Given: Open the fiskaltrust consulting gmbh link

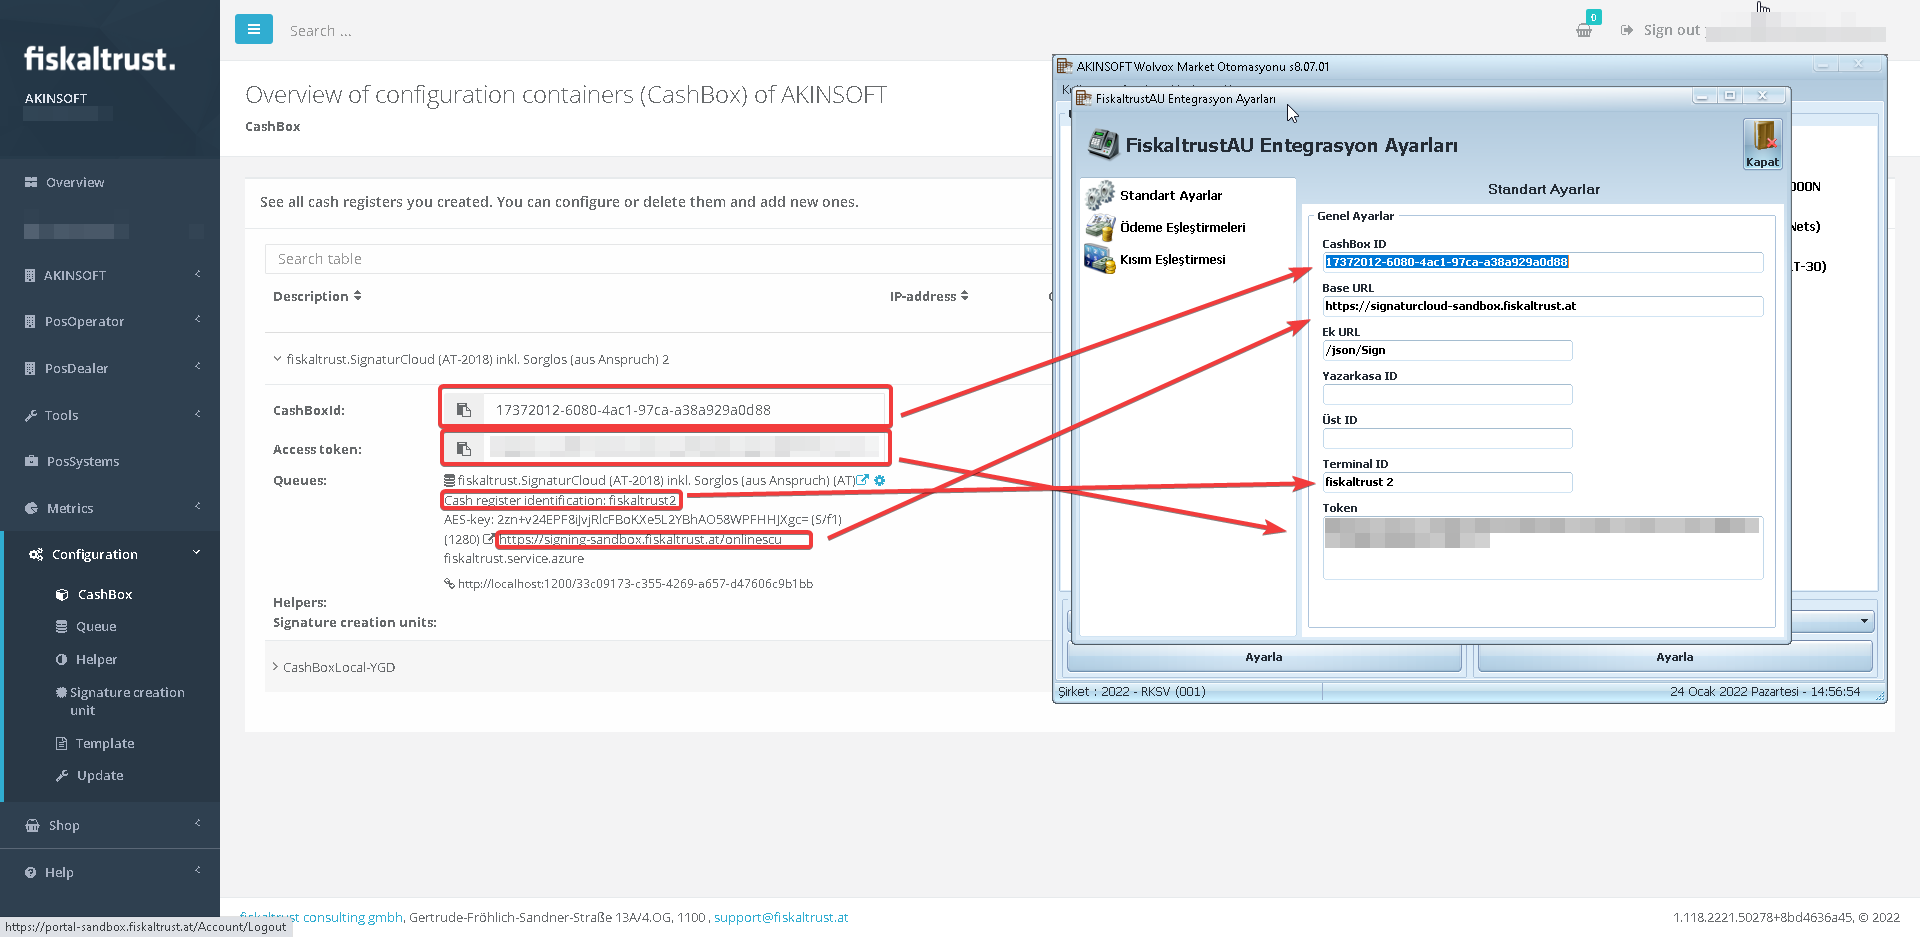Looking at the screenshot, I should tap(321, 917).
